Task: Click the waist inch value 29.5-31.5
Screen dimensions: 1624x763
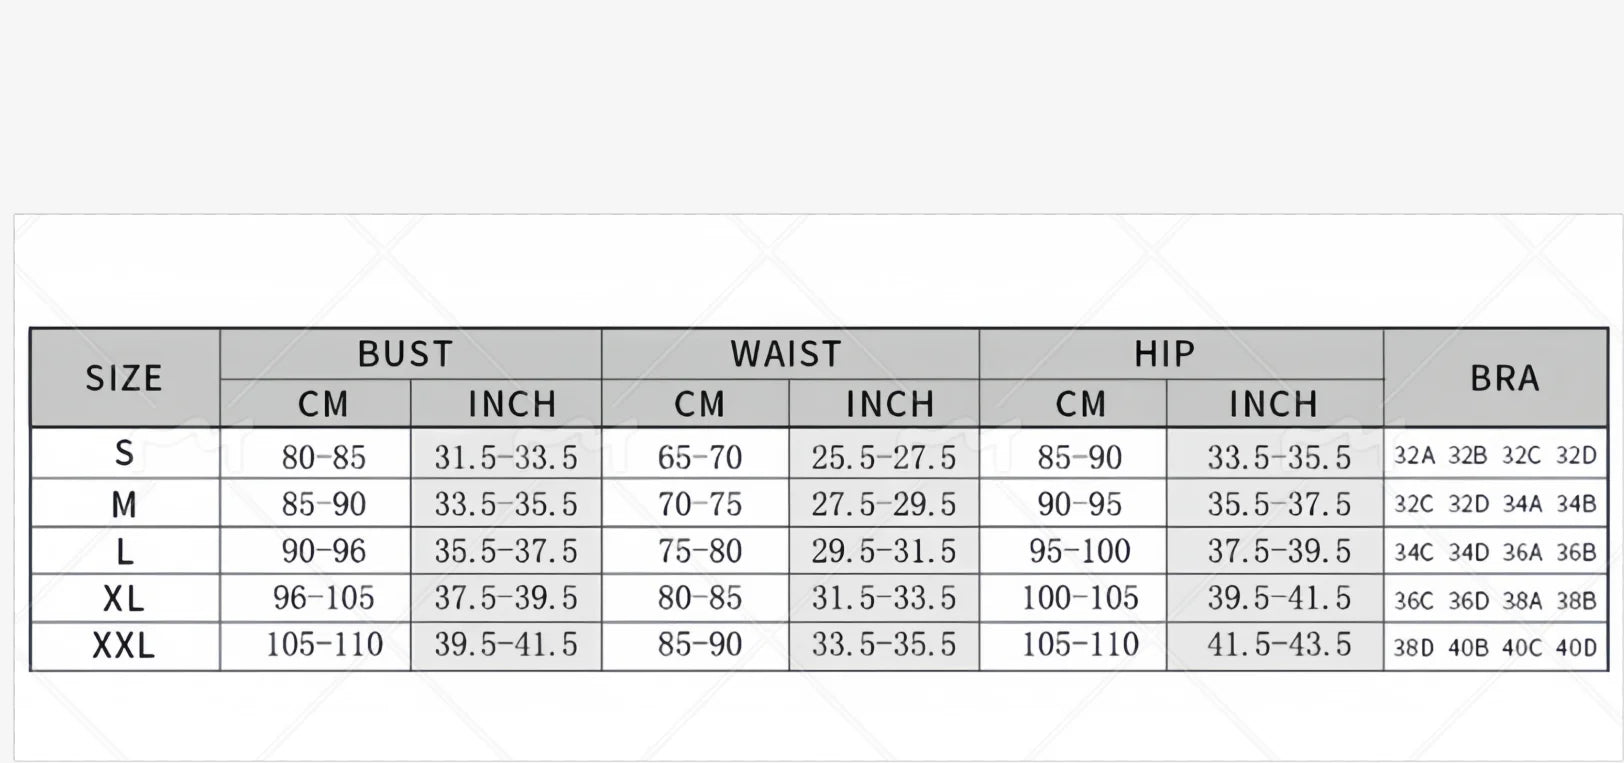Action: click(x=883, y=551)
